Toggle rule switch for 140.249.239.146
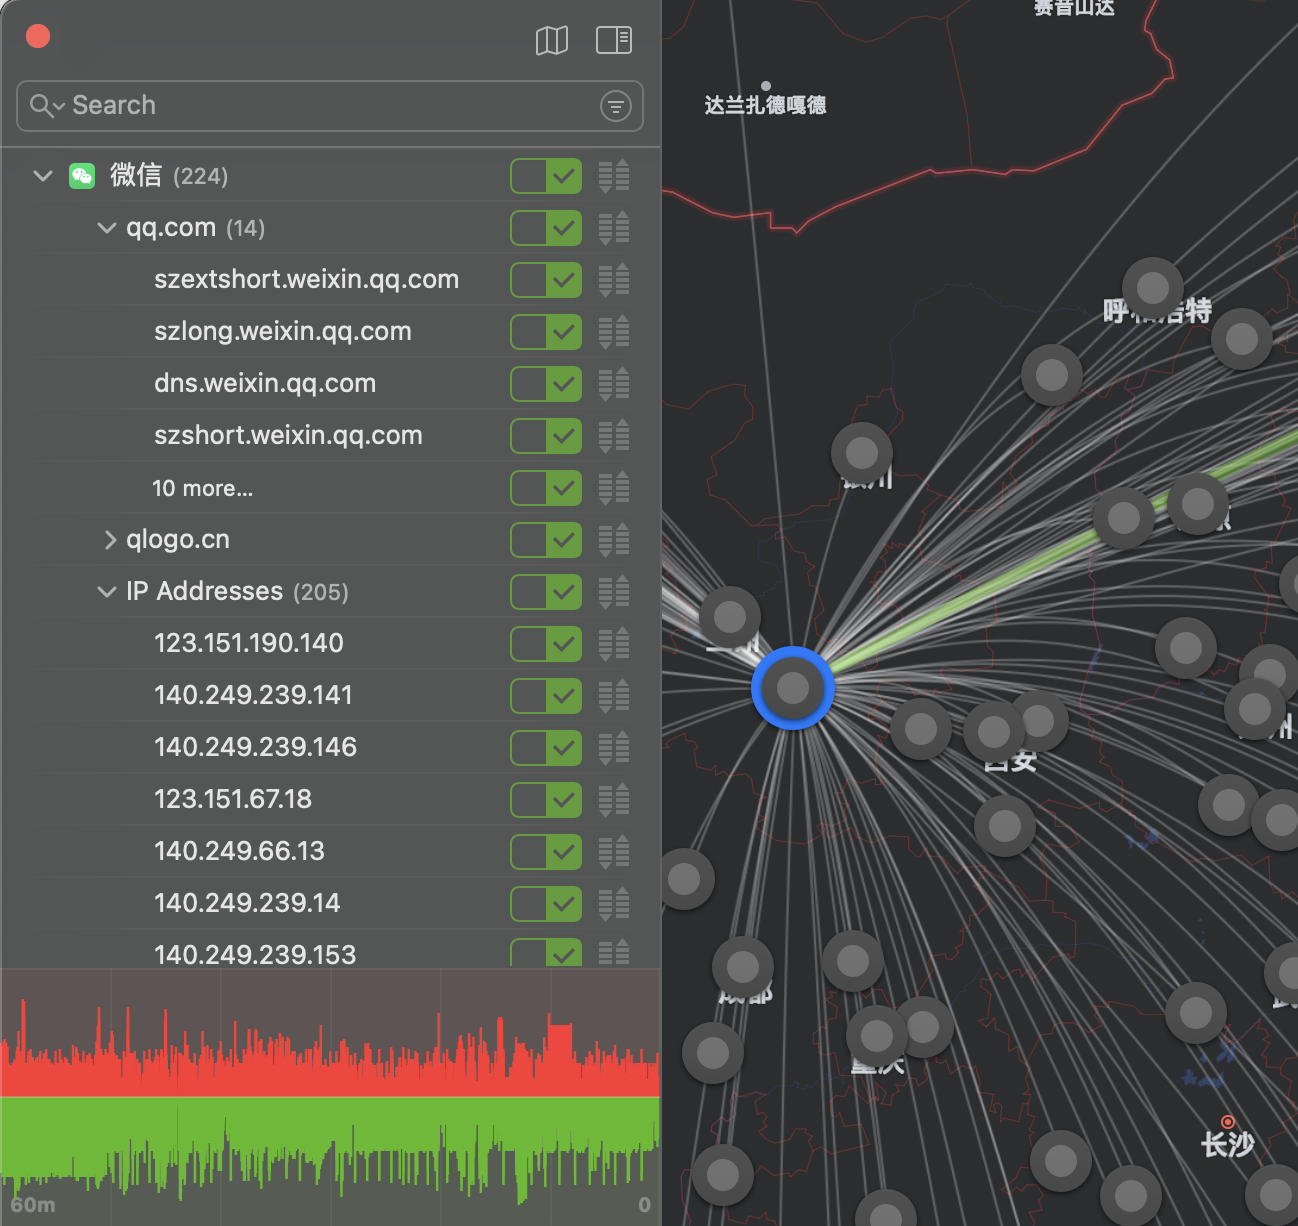The width and height of the screenshot is (1298, 1226). pos(546,748)
